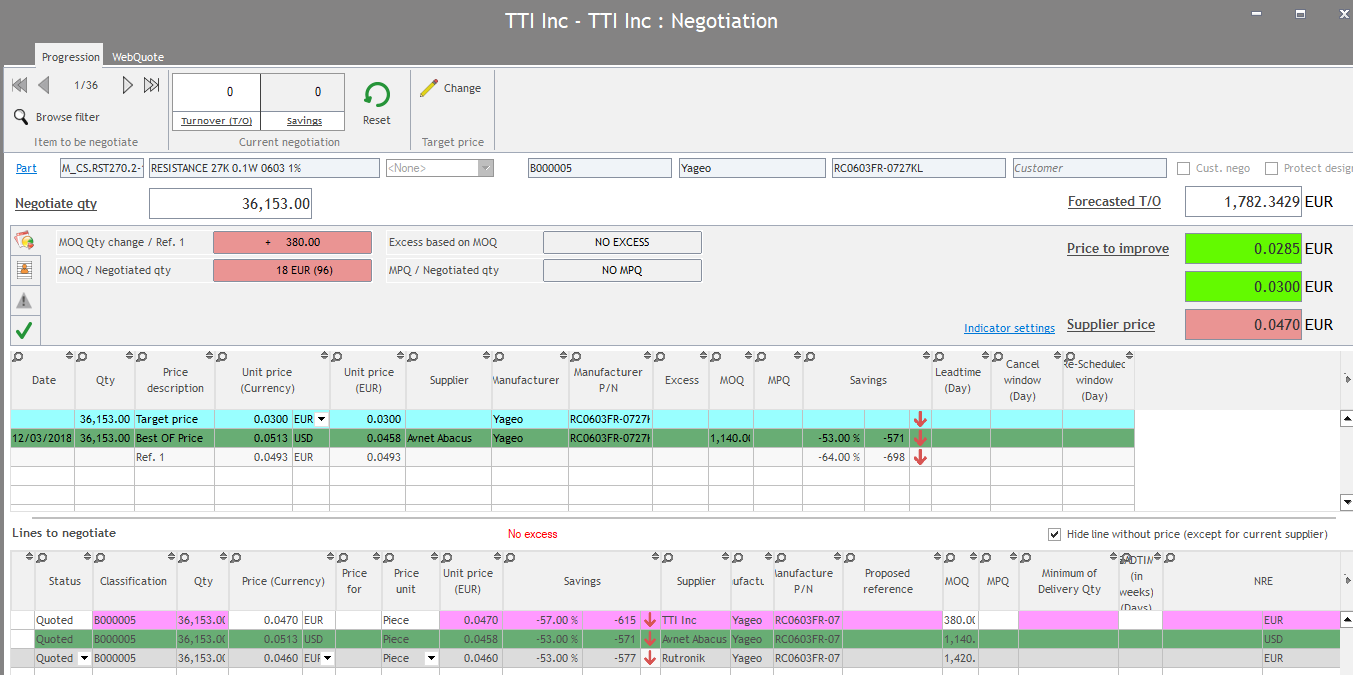The height and width of the screenshot is (675, 1353).
Task: Open the Browse filter magnifier
Action: pyautogui.click(x=21, y=117)
